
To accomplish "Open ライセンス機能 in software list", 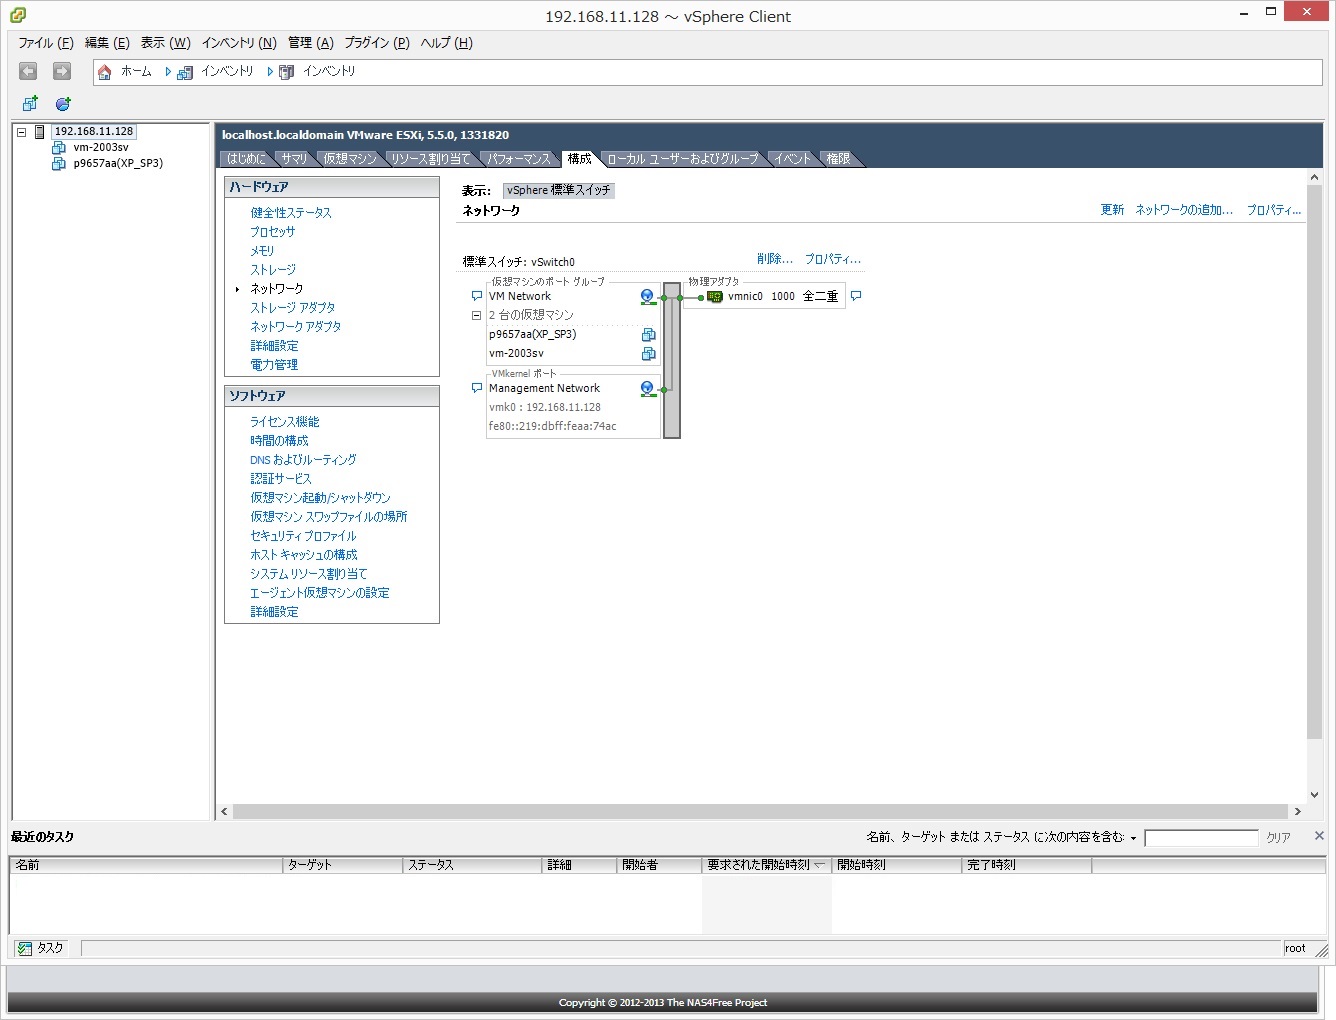I will [285, 422].
